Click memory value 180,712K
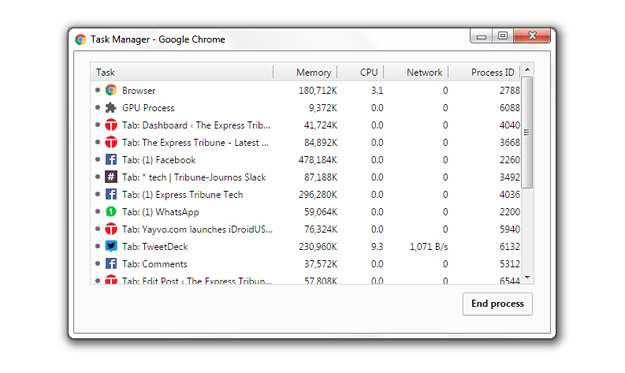625x373 pixels. click(318, 91)
